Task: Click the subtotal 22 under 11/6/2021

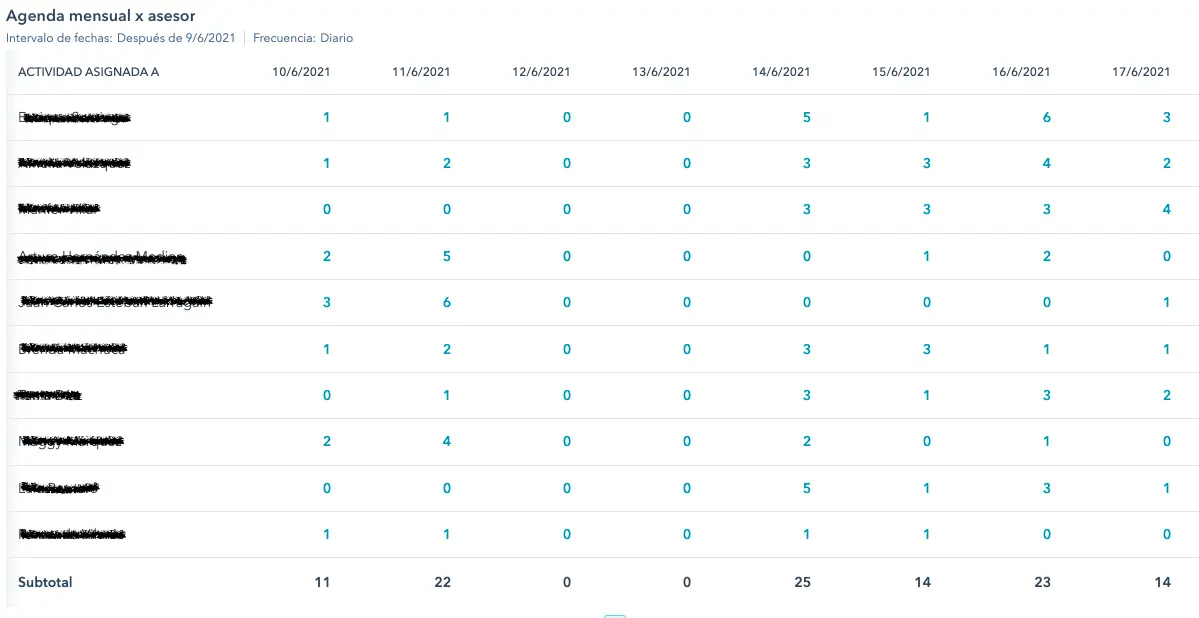Action: [442, 582]
